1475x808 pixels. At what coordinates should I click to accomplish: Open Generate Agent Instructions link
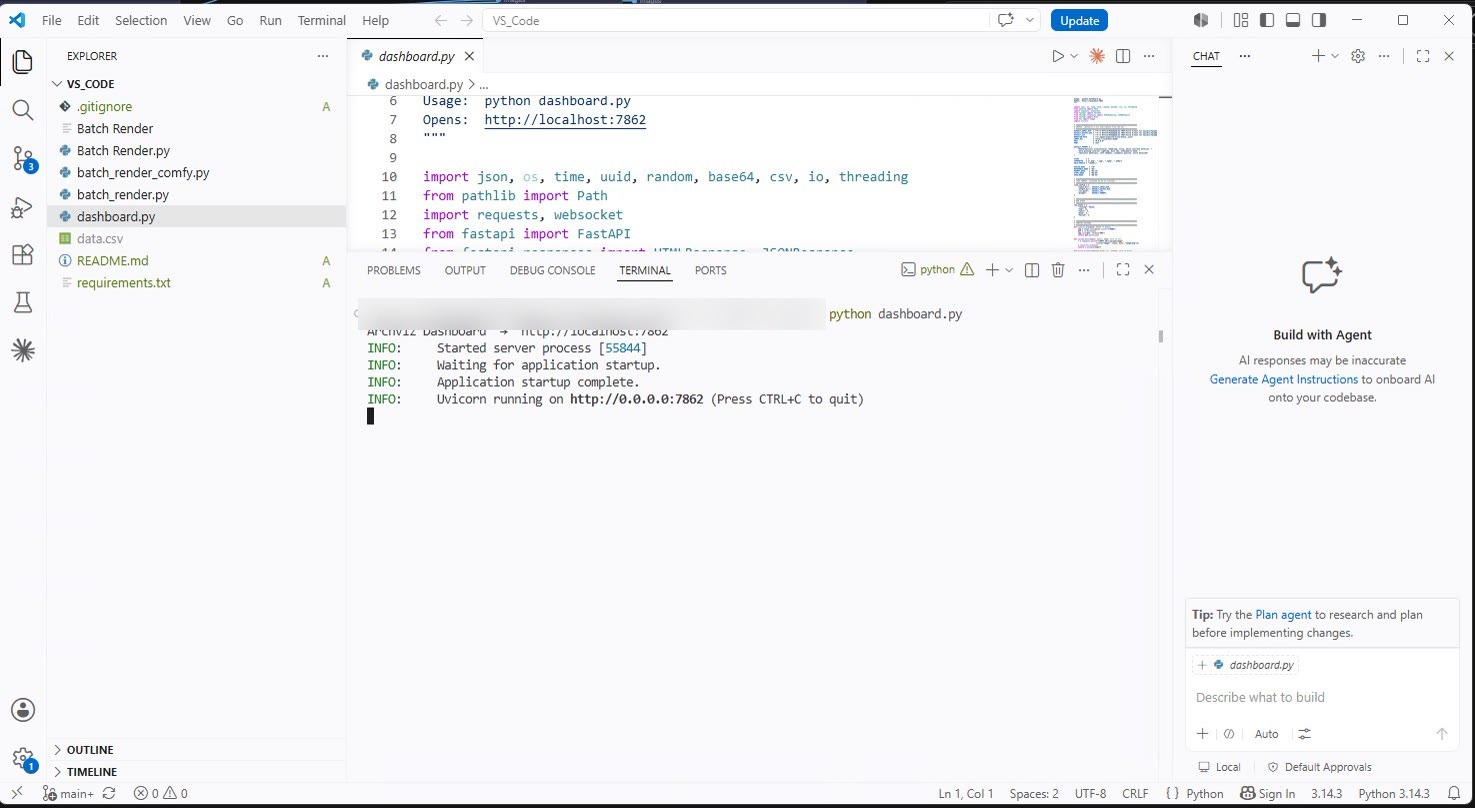1284,379
